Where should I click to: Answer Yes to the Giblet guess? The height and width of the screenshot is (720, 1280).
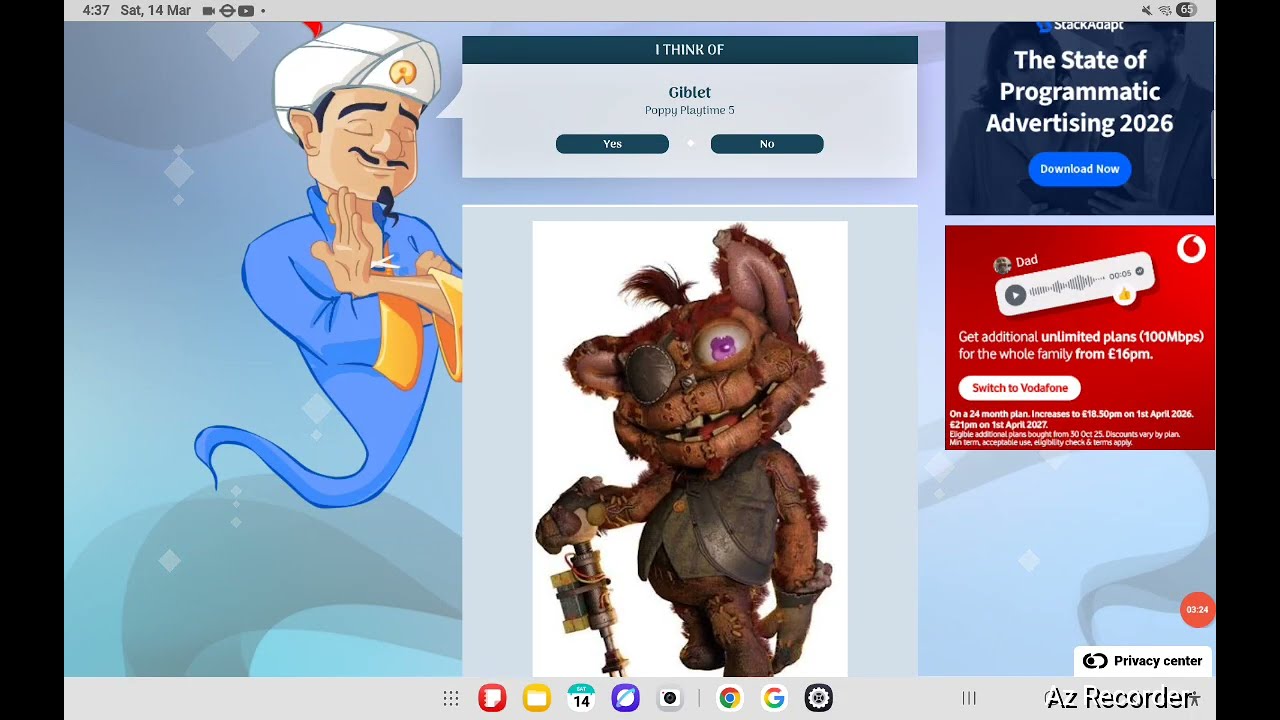coord(612,144)
